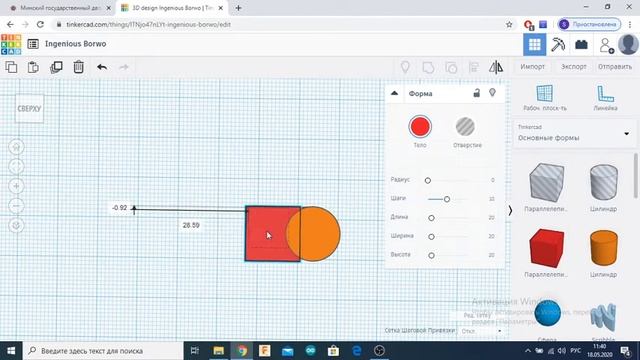Zoom out with minus button
This screenshot has height=360, width=640.
tap(16, 206)
